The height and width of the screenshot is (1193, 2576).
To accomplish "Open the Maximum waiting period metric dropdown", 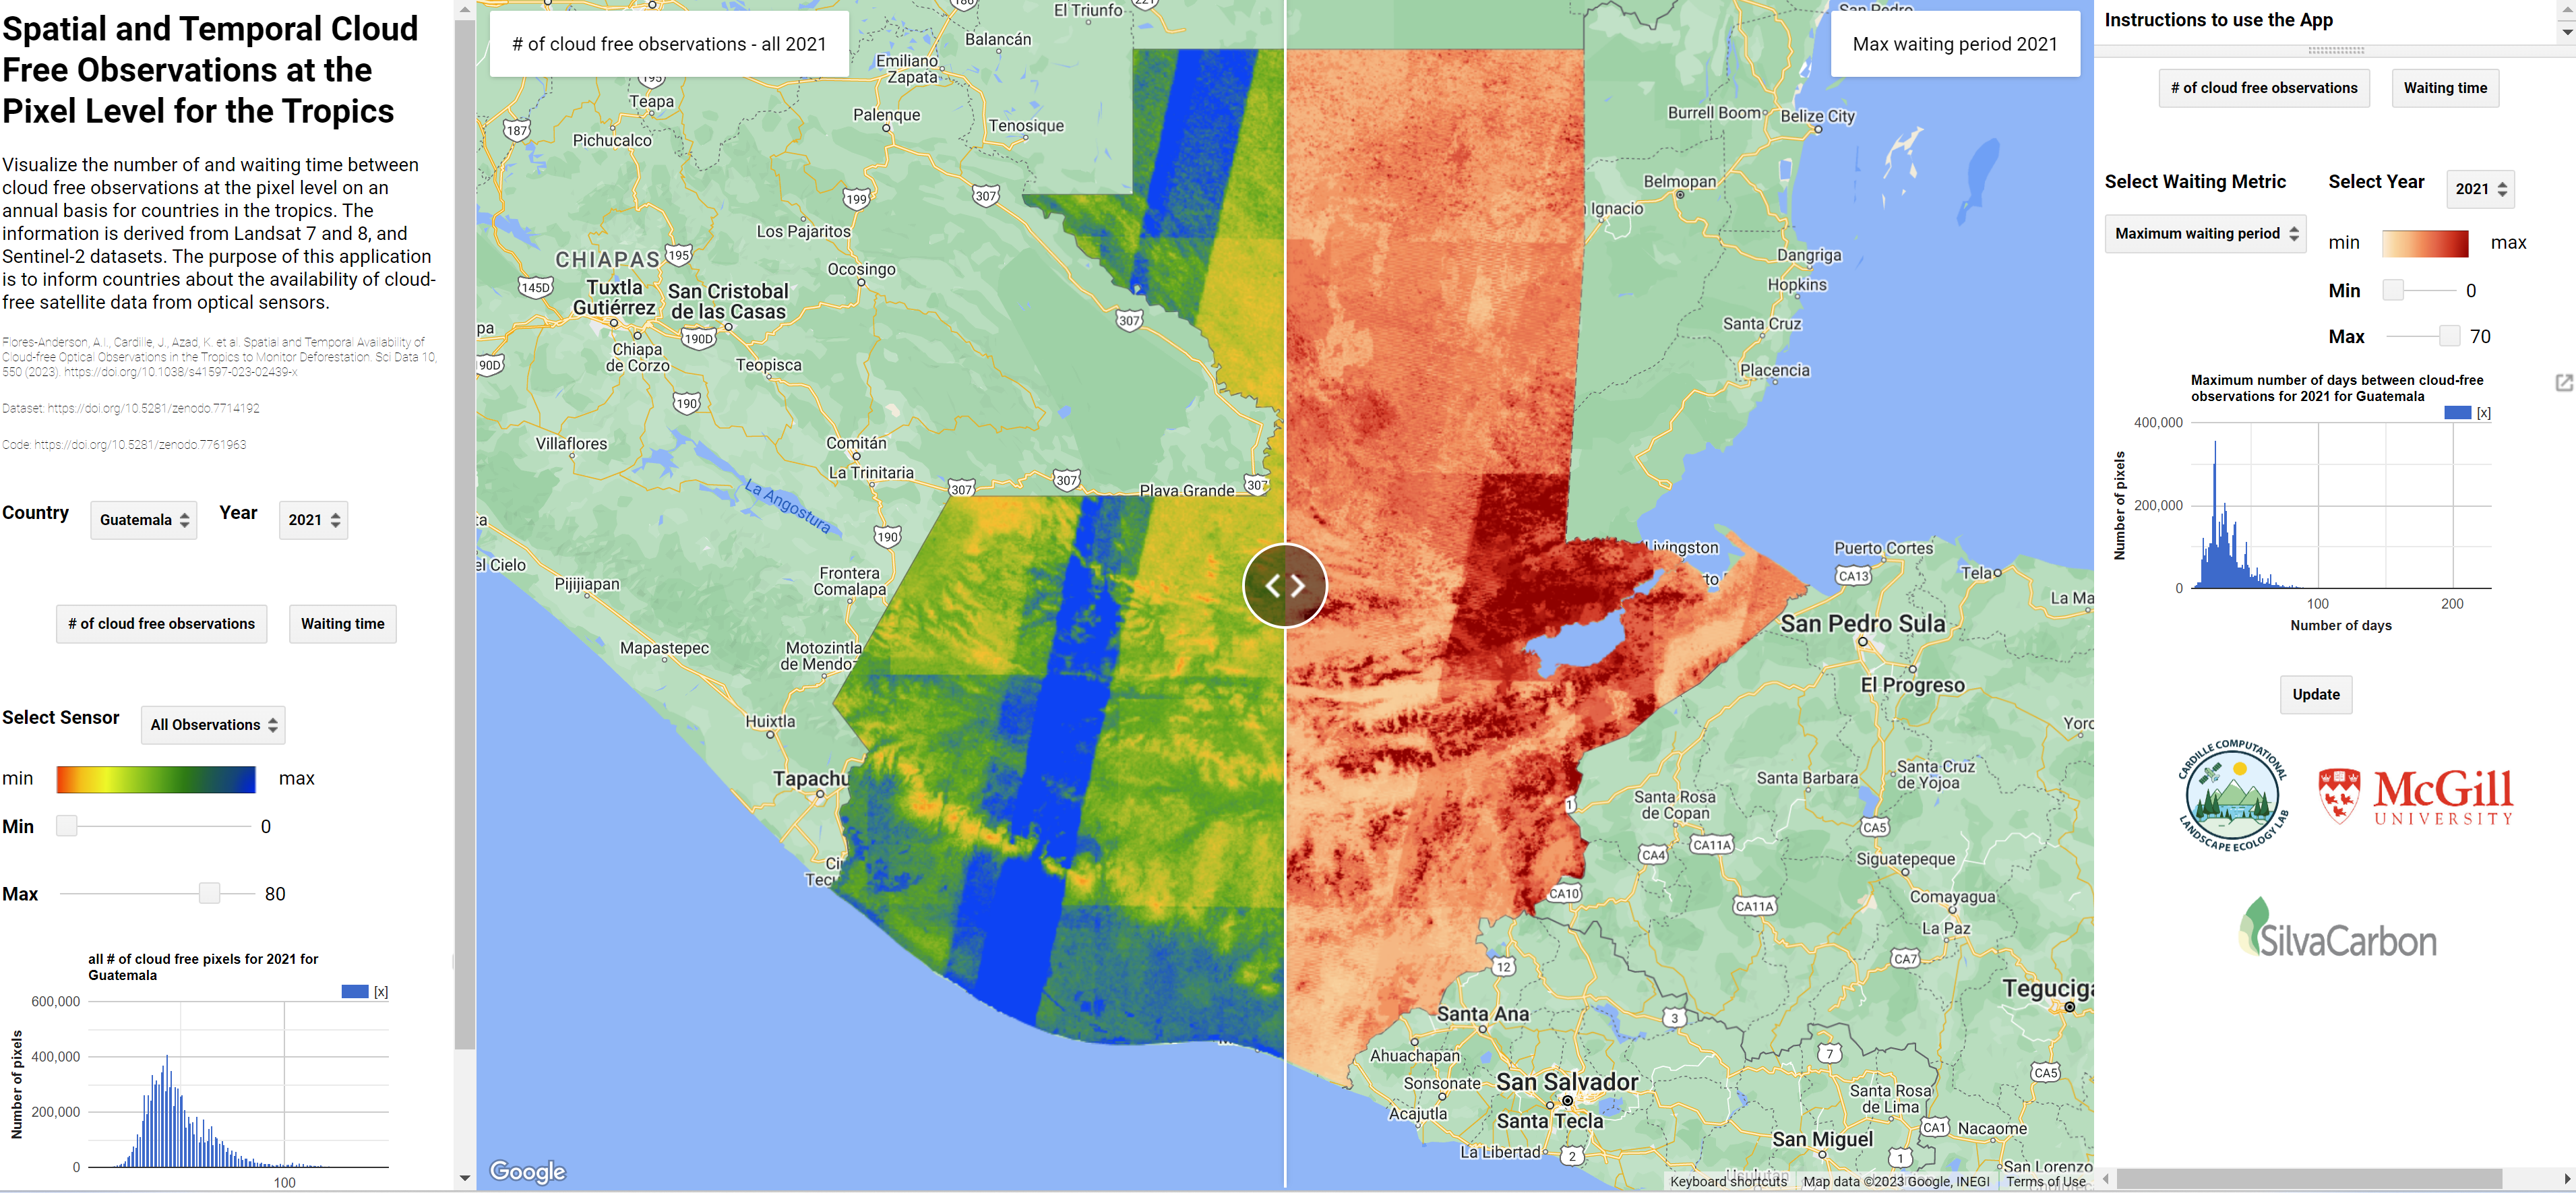I will (x=2204, y=233).
